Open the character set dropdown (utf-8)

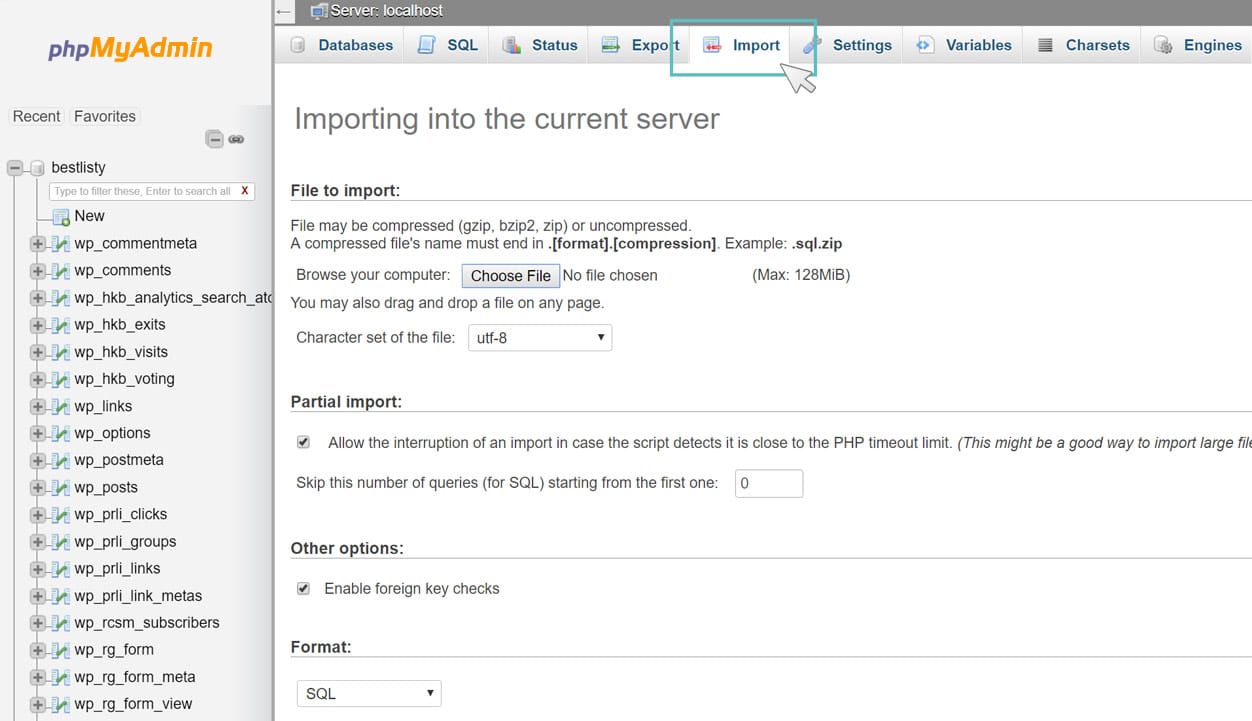(540, 338)
